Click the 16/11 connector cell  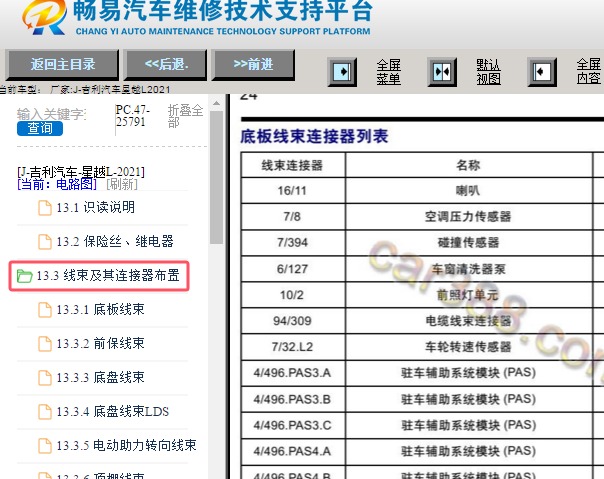click(292, 190)
